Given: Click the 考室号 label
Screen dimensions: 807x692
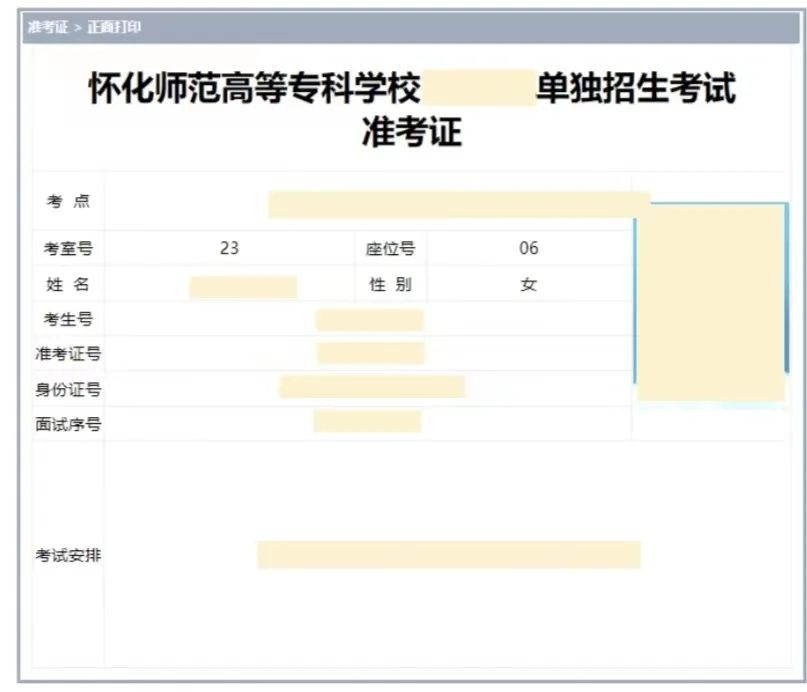Looking at the screenshot, I should point(68,249).
